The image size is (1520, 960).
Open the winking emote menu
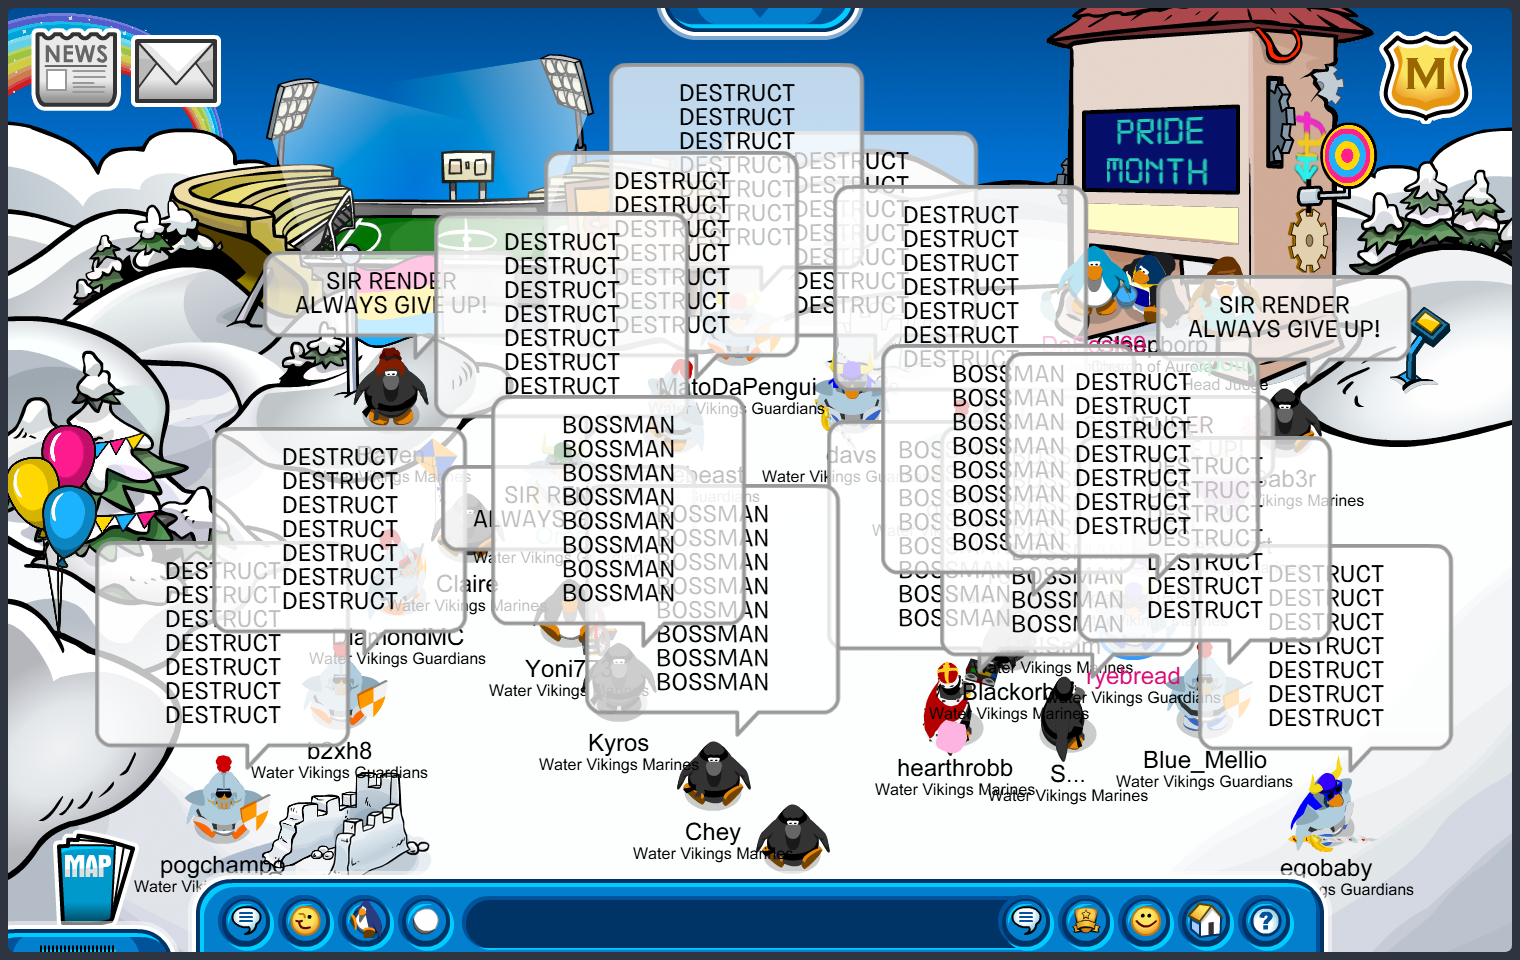306,920
